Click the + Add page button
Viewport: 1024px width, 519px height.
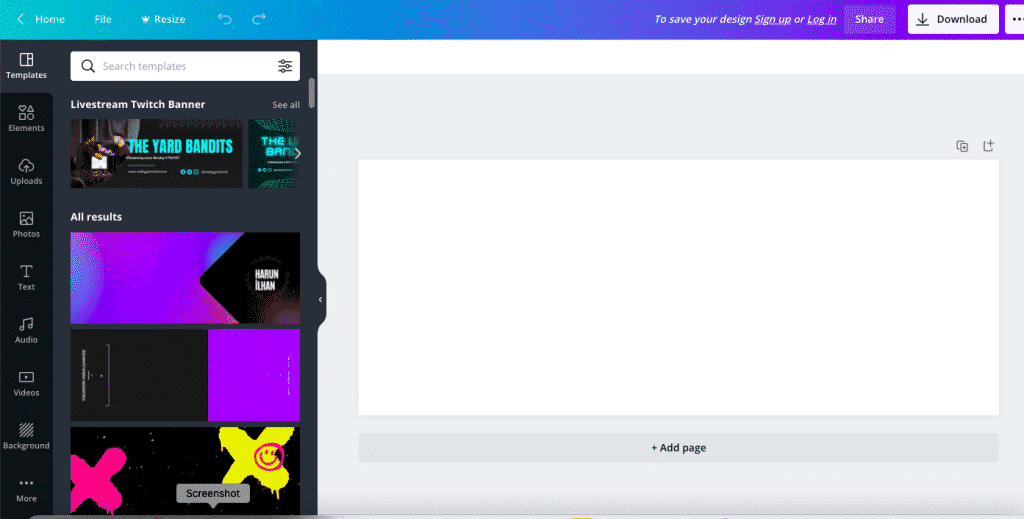pyautogui.click(x=679, y=448)
